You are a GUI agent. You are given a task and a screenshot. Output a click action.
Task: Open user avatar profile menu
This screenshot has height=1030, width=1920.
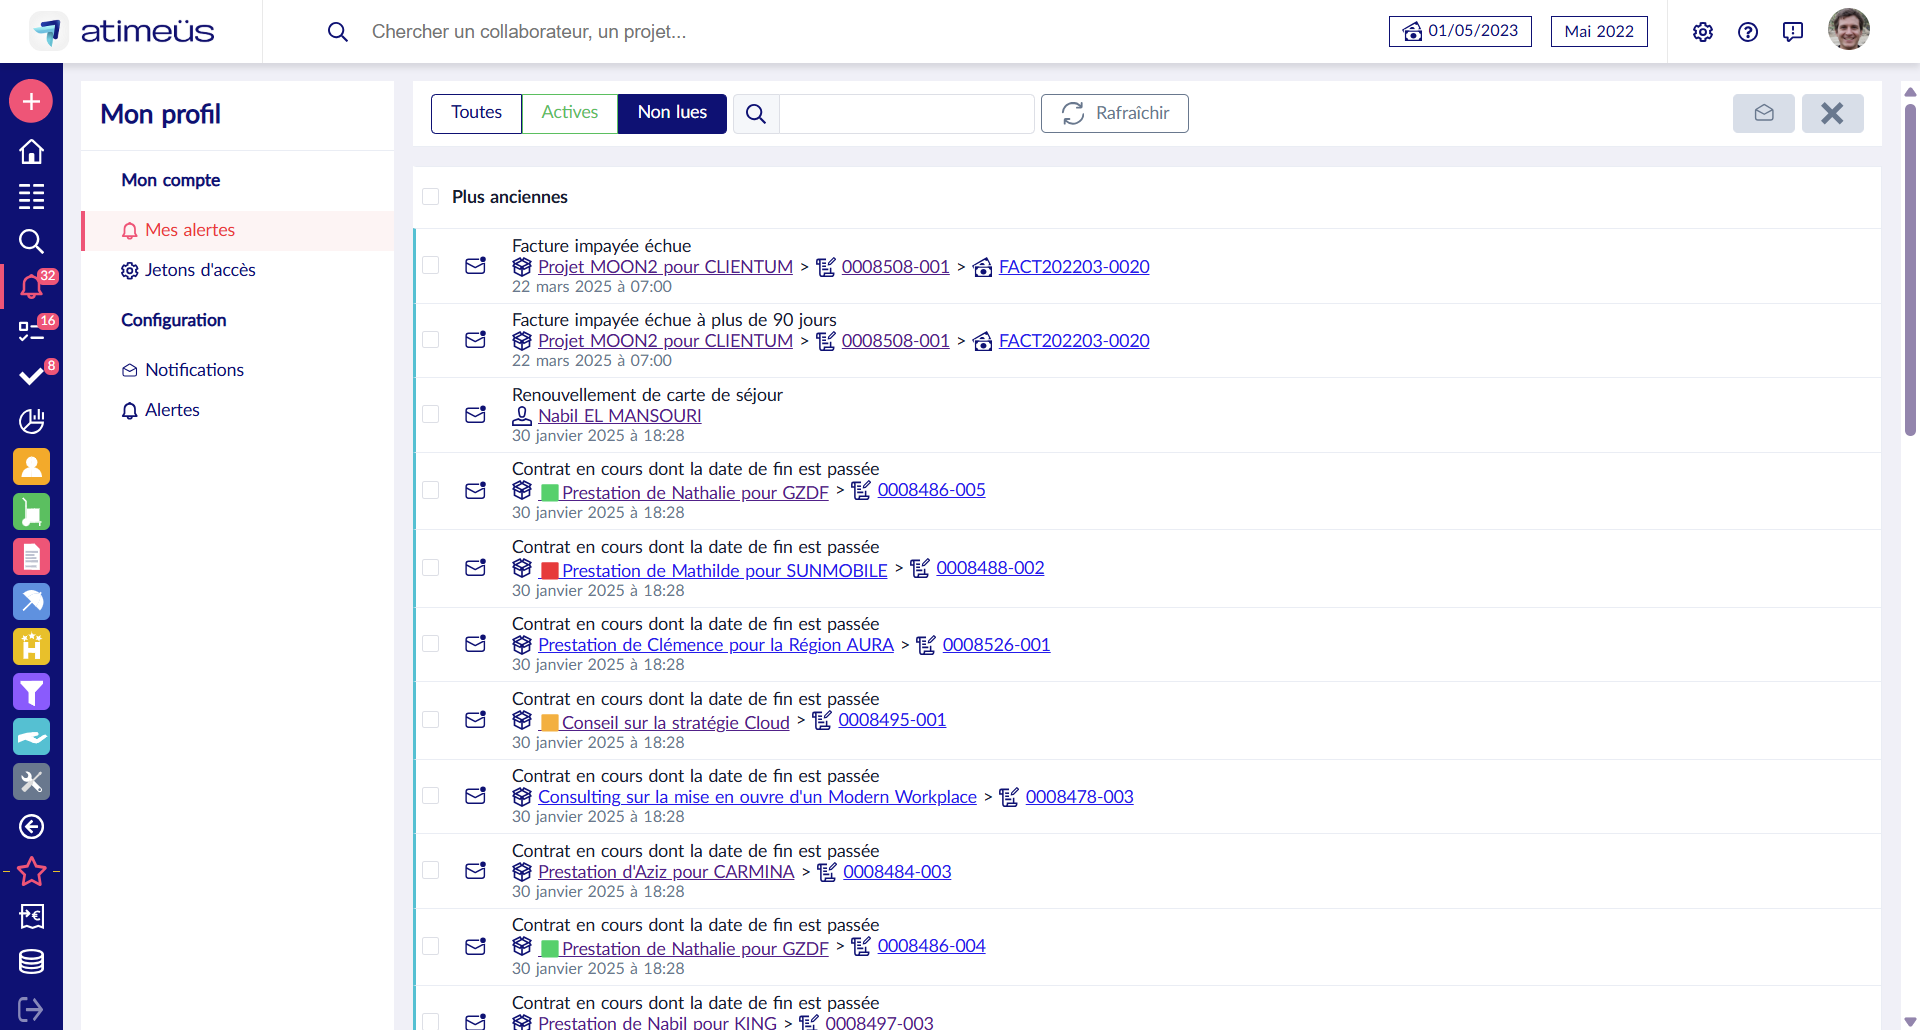(x=1848, y=30)
